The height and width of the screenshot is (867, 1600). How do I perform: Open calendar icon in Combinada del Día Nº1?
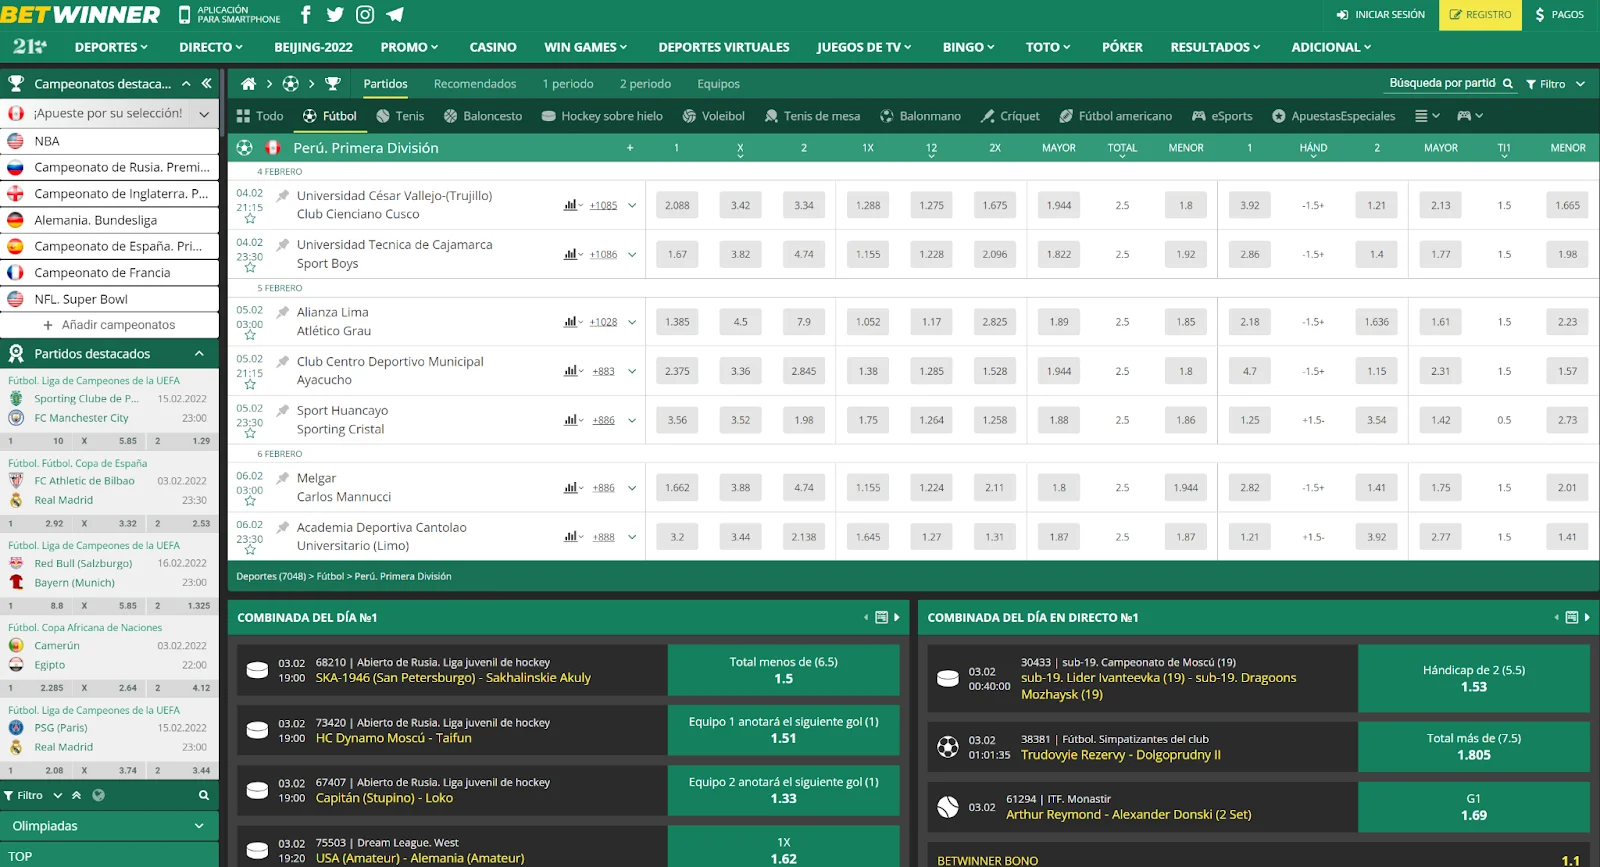click(x=881, y=618)
